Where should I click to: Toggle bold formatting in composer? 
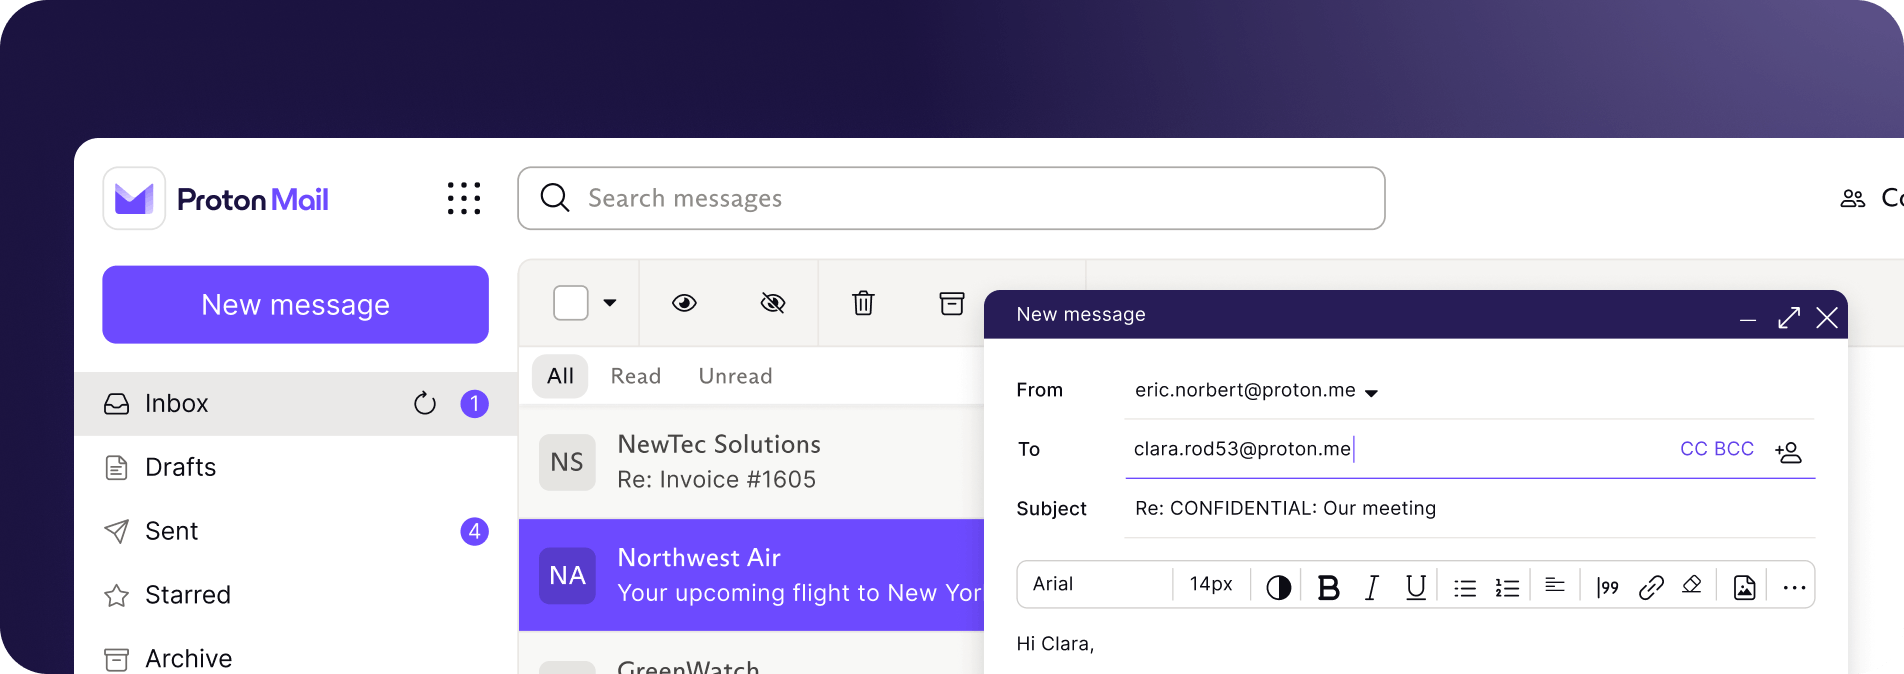coord(1328,588)
